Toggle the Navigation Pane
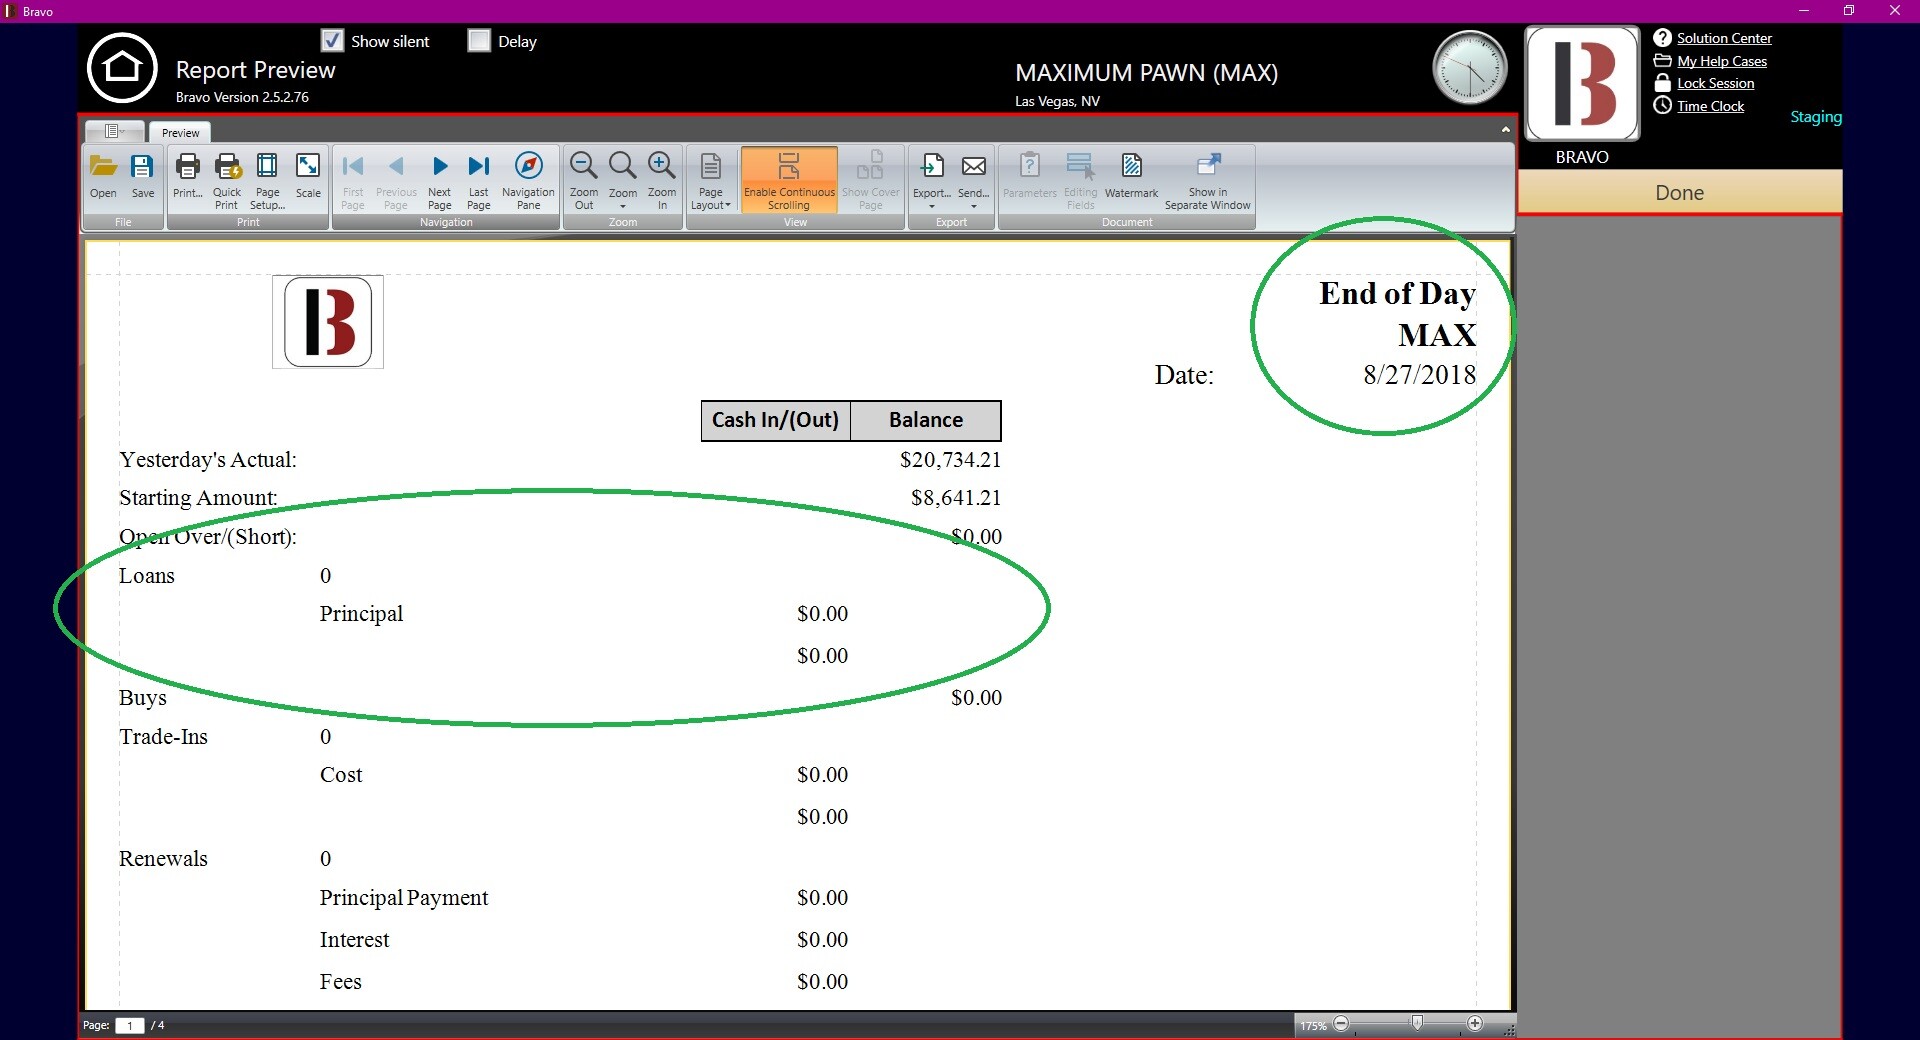 tap(528, 180)
